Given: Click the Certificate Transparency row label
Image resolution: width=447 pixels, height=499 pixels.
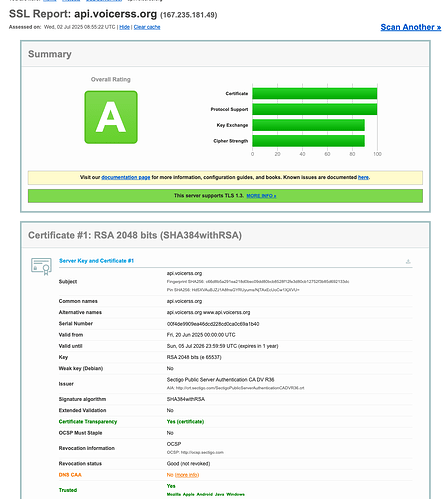Looking at the screenshot, I should click(x=88, y=422).
